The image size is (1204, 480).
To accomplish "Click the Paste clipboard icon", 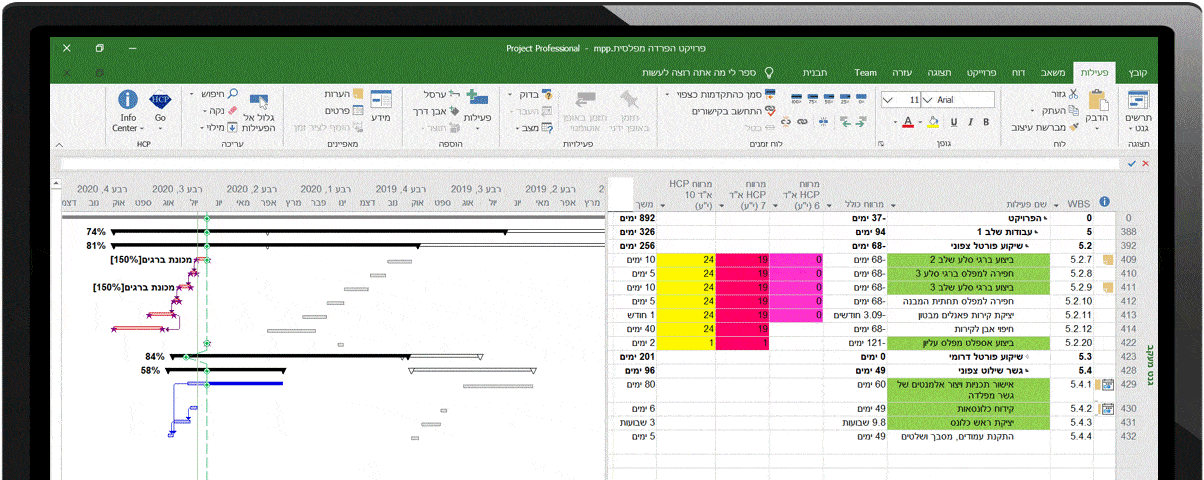I will point(1097,102).
